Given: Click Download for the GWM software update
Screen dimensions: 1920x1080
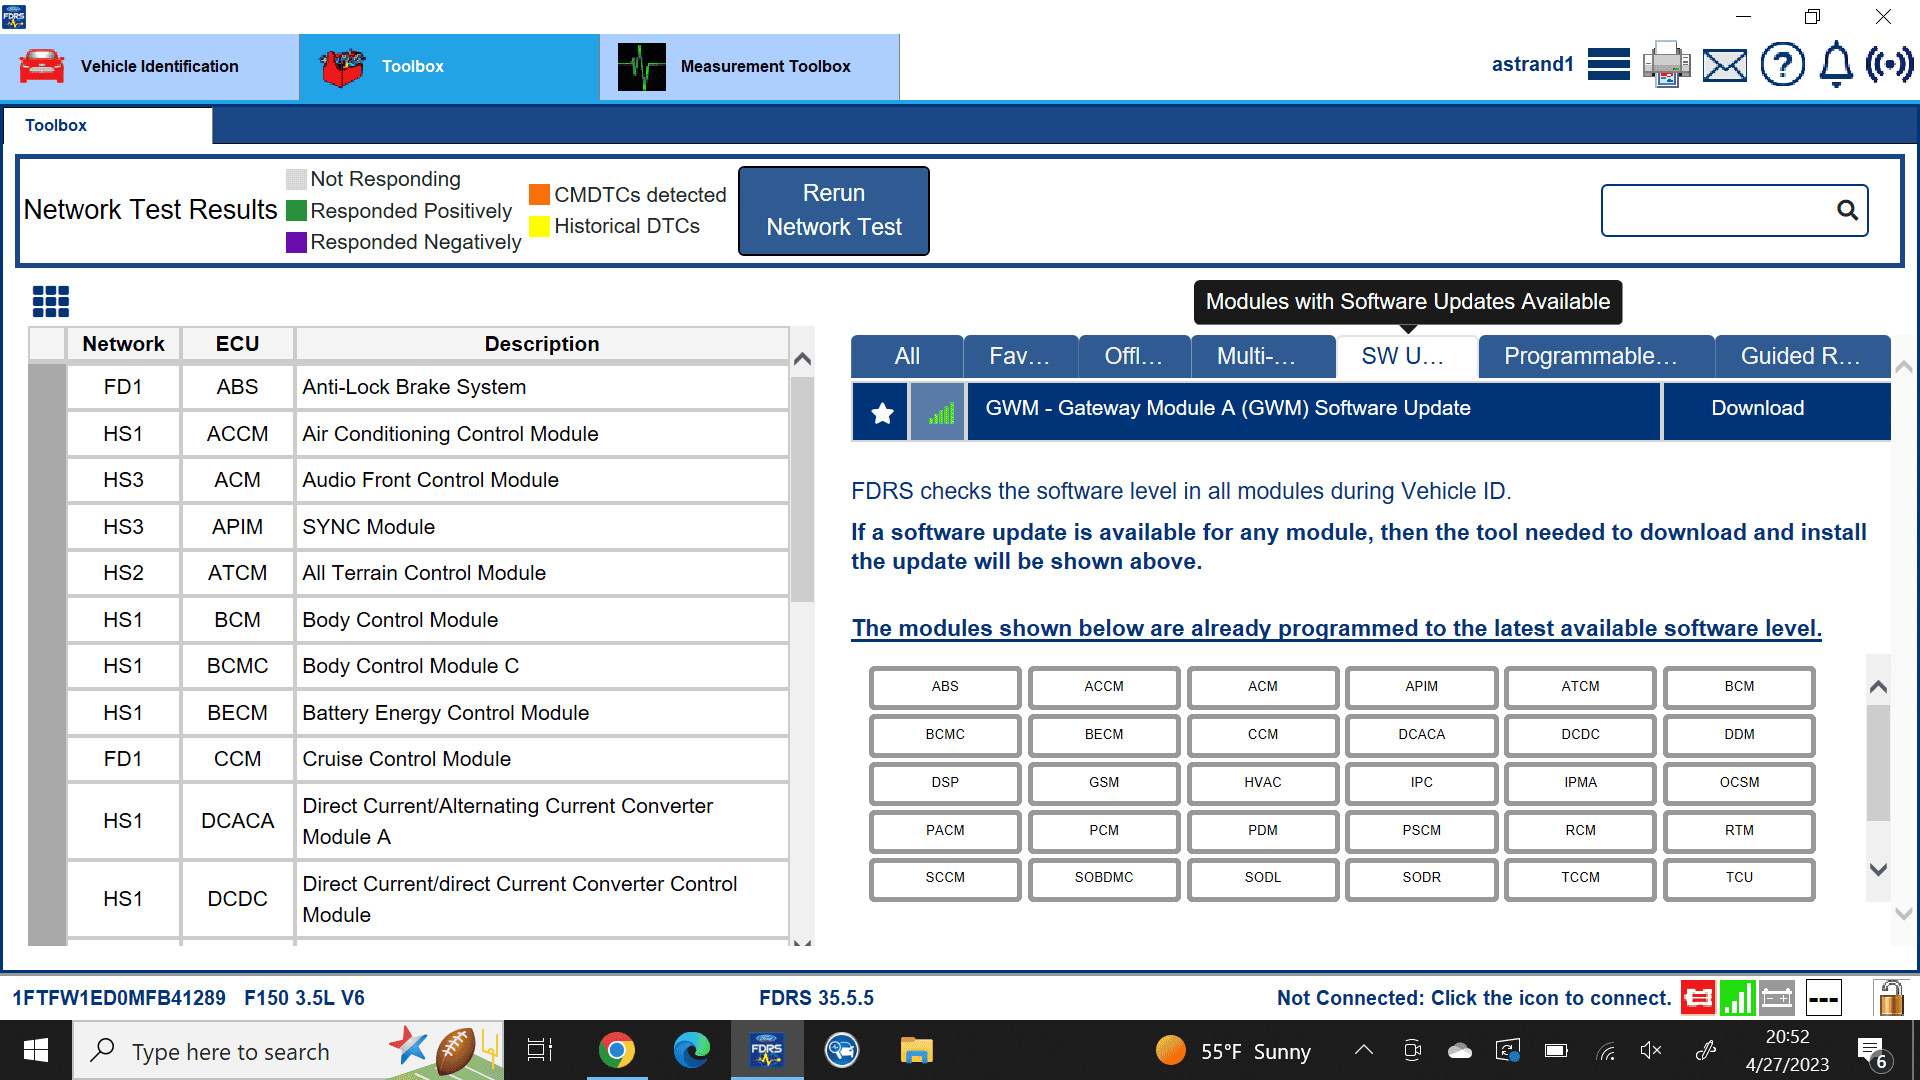Looking at the screenshot, I should click(1757, 408).
